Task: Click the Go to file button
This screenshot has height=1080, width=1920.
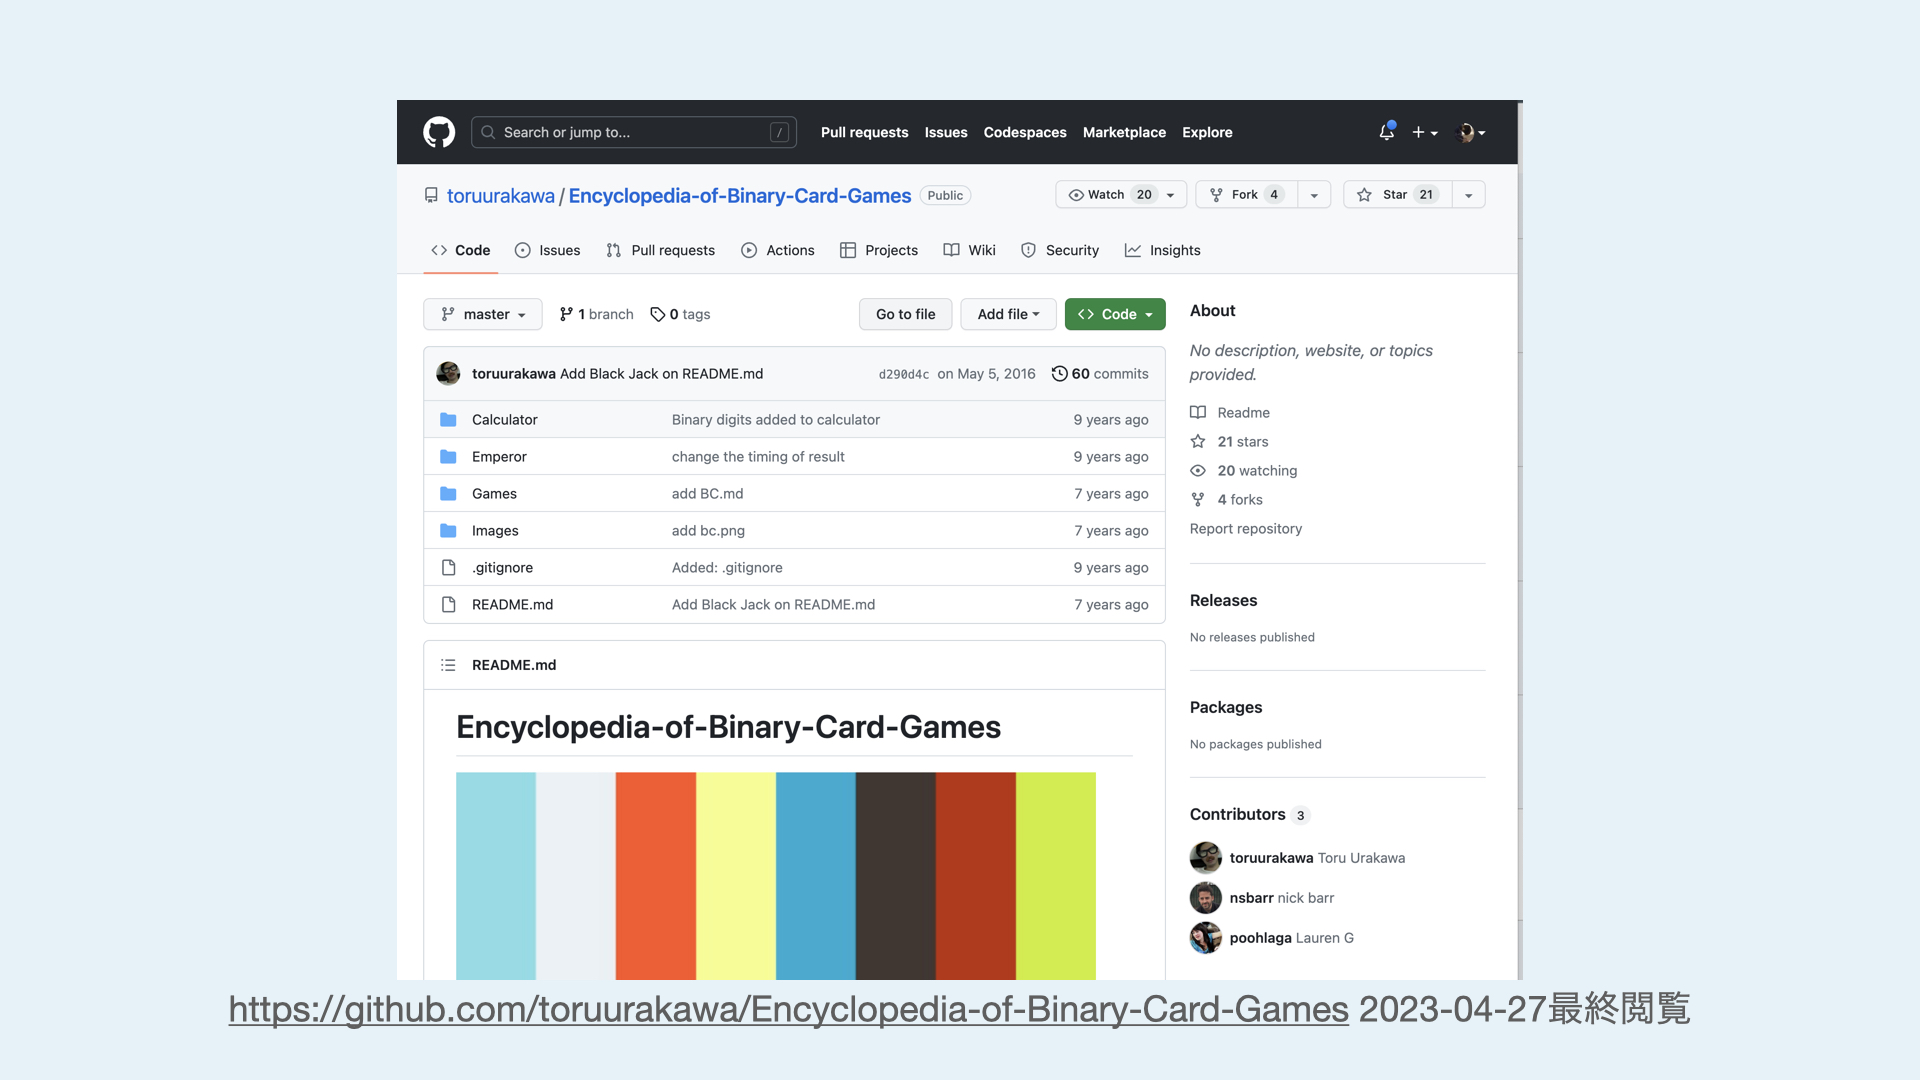Action: click(x=905, y=314)
